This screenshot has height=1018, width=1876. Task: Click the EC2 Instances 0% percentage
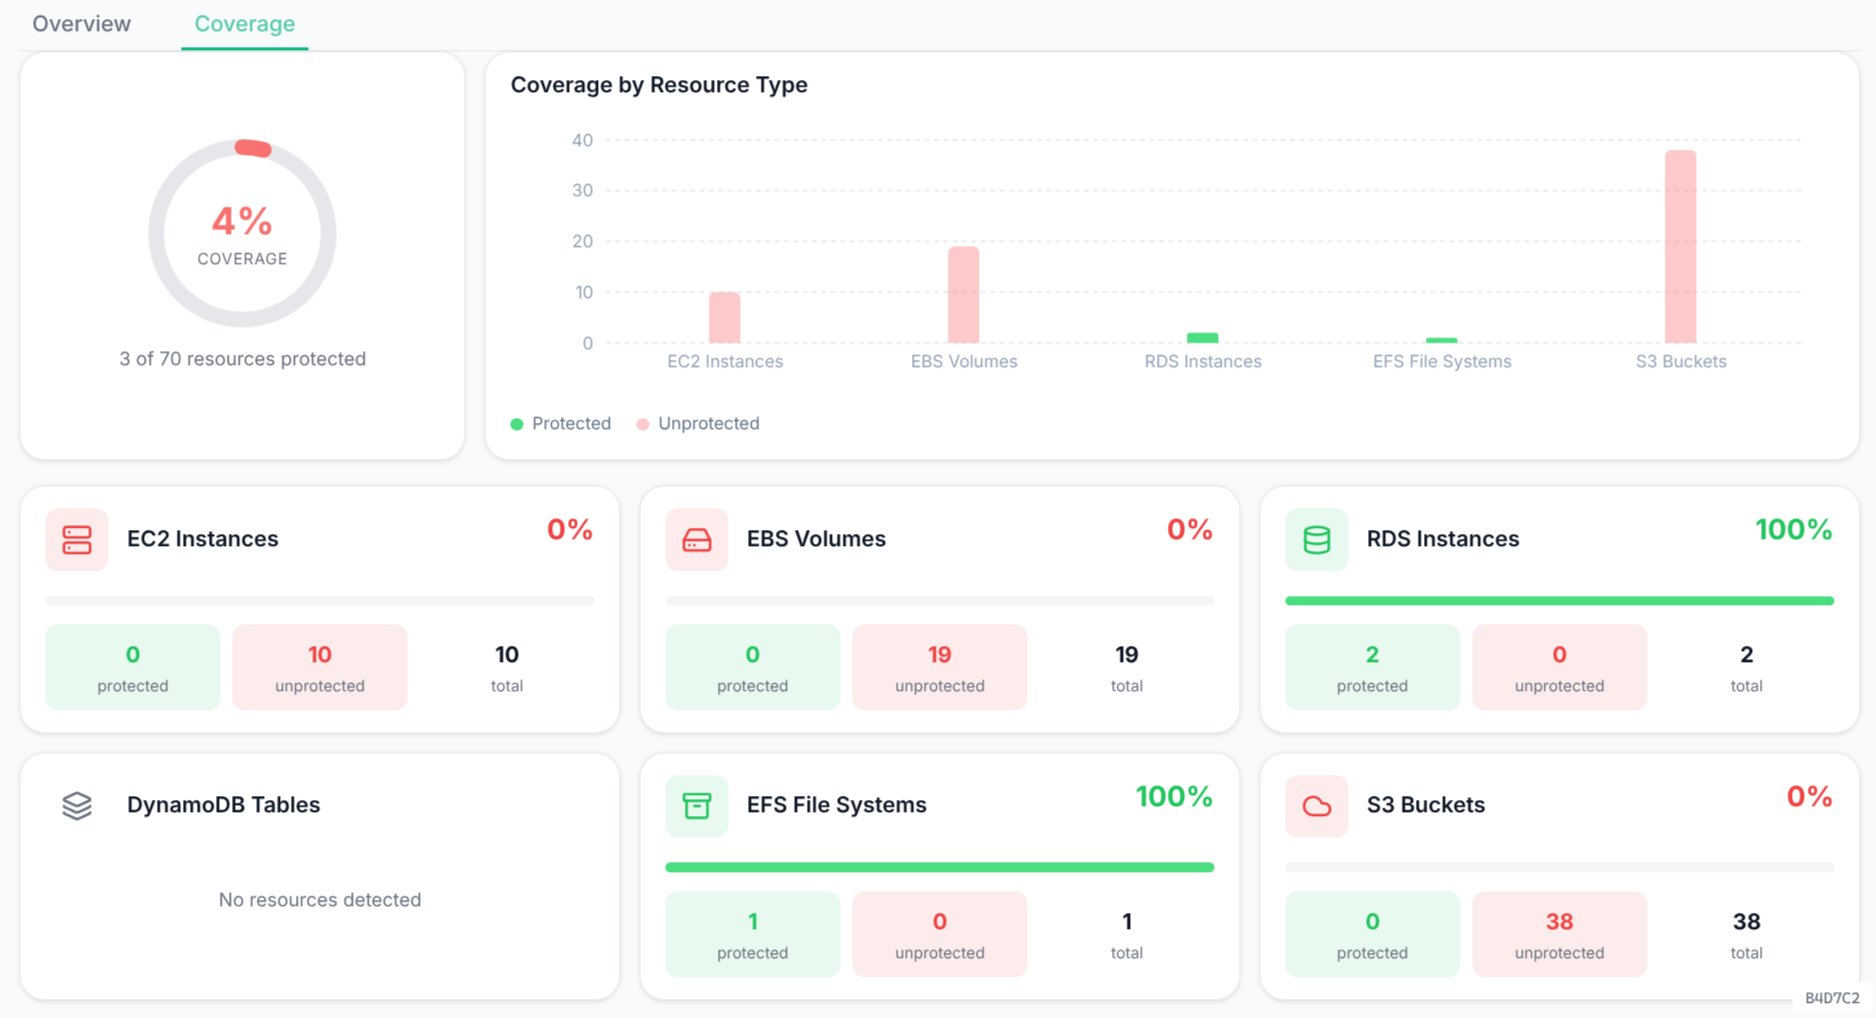pyautogui.click(x=570, y=530)
